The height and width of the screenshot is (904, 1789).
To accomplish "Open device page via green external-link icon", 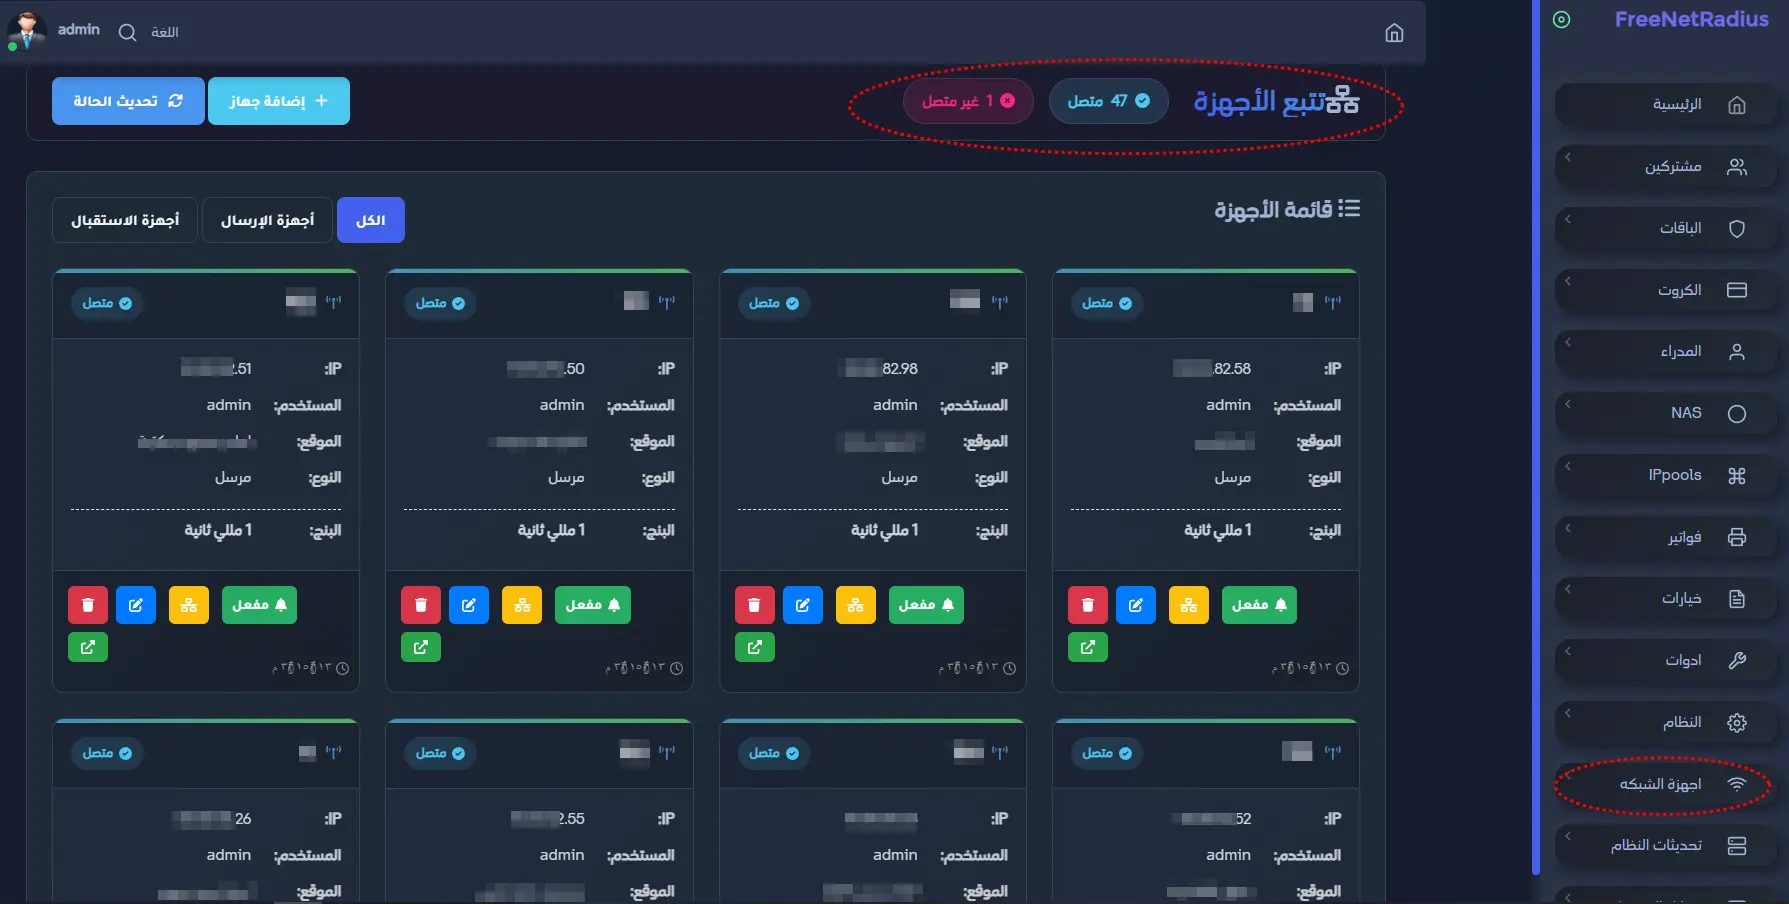I will point(88,647).
